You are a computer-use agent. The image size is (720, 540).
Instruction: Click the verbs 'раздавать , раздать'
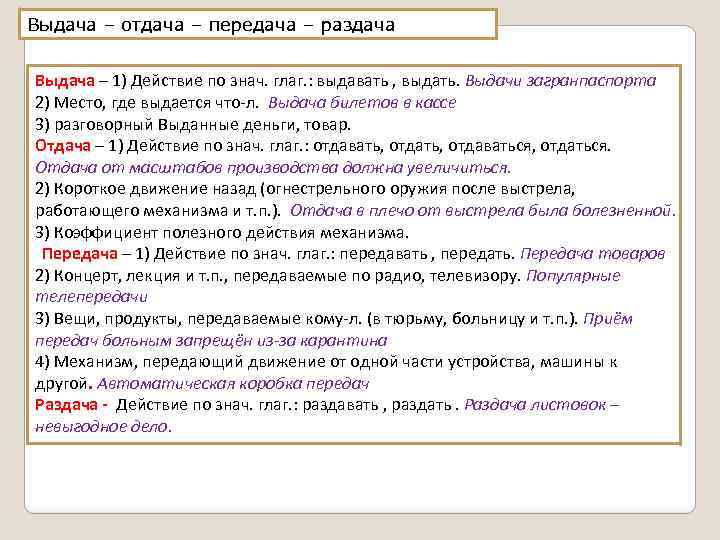pos(377,405)
